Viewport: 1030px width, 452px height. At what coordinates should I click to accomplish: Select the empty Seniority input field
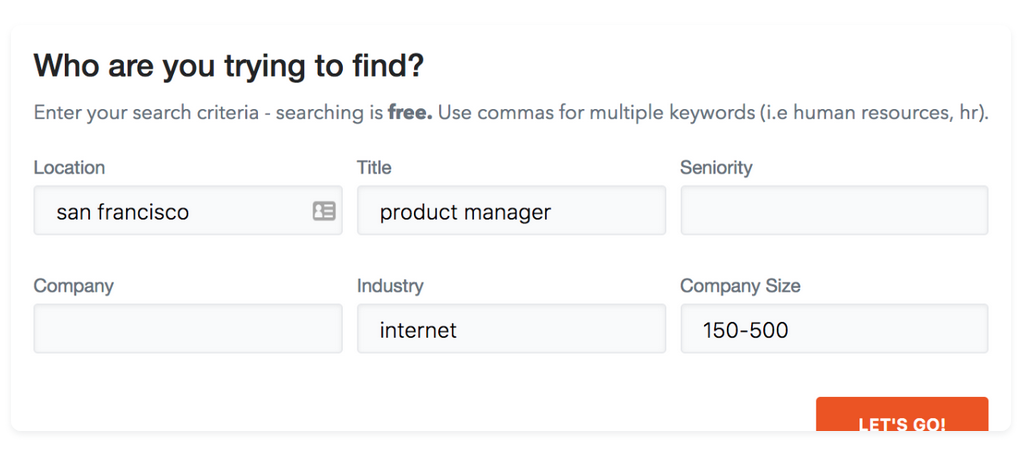834,211
